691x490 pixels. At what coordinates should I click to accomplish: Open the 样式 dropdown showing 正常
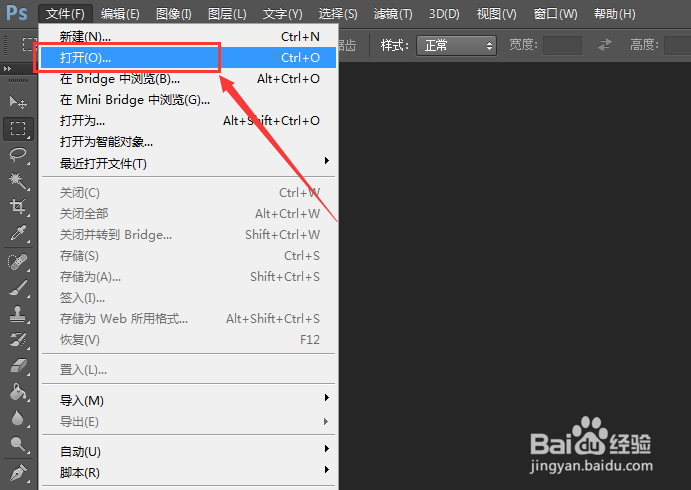(x=456, y=45)
